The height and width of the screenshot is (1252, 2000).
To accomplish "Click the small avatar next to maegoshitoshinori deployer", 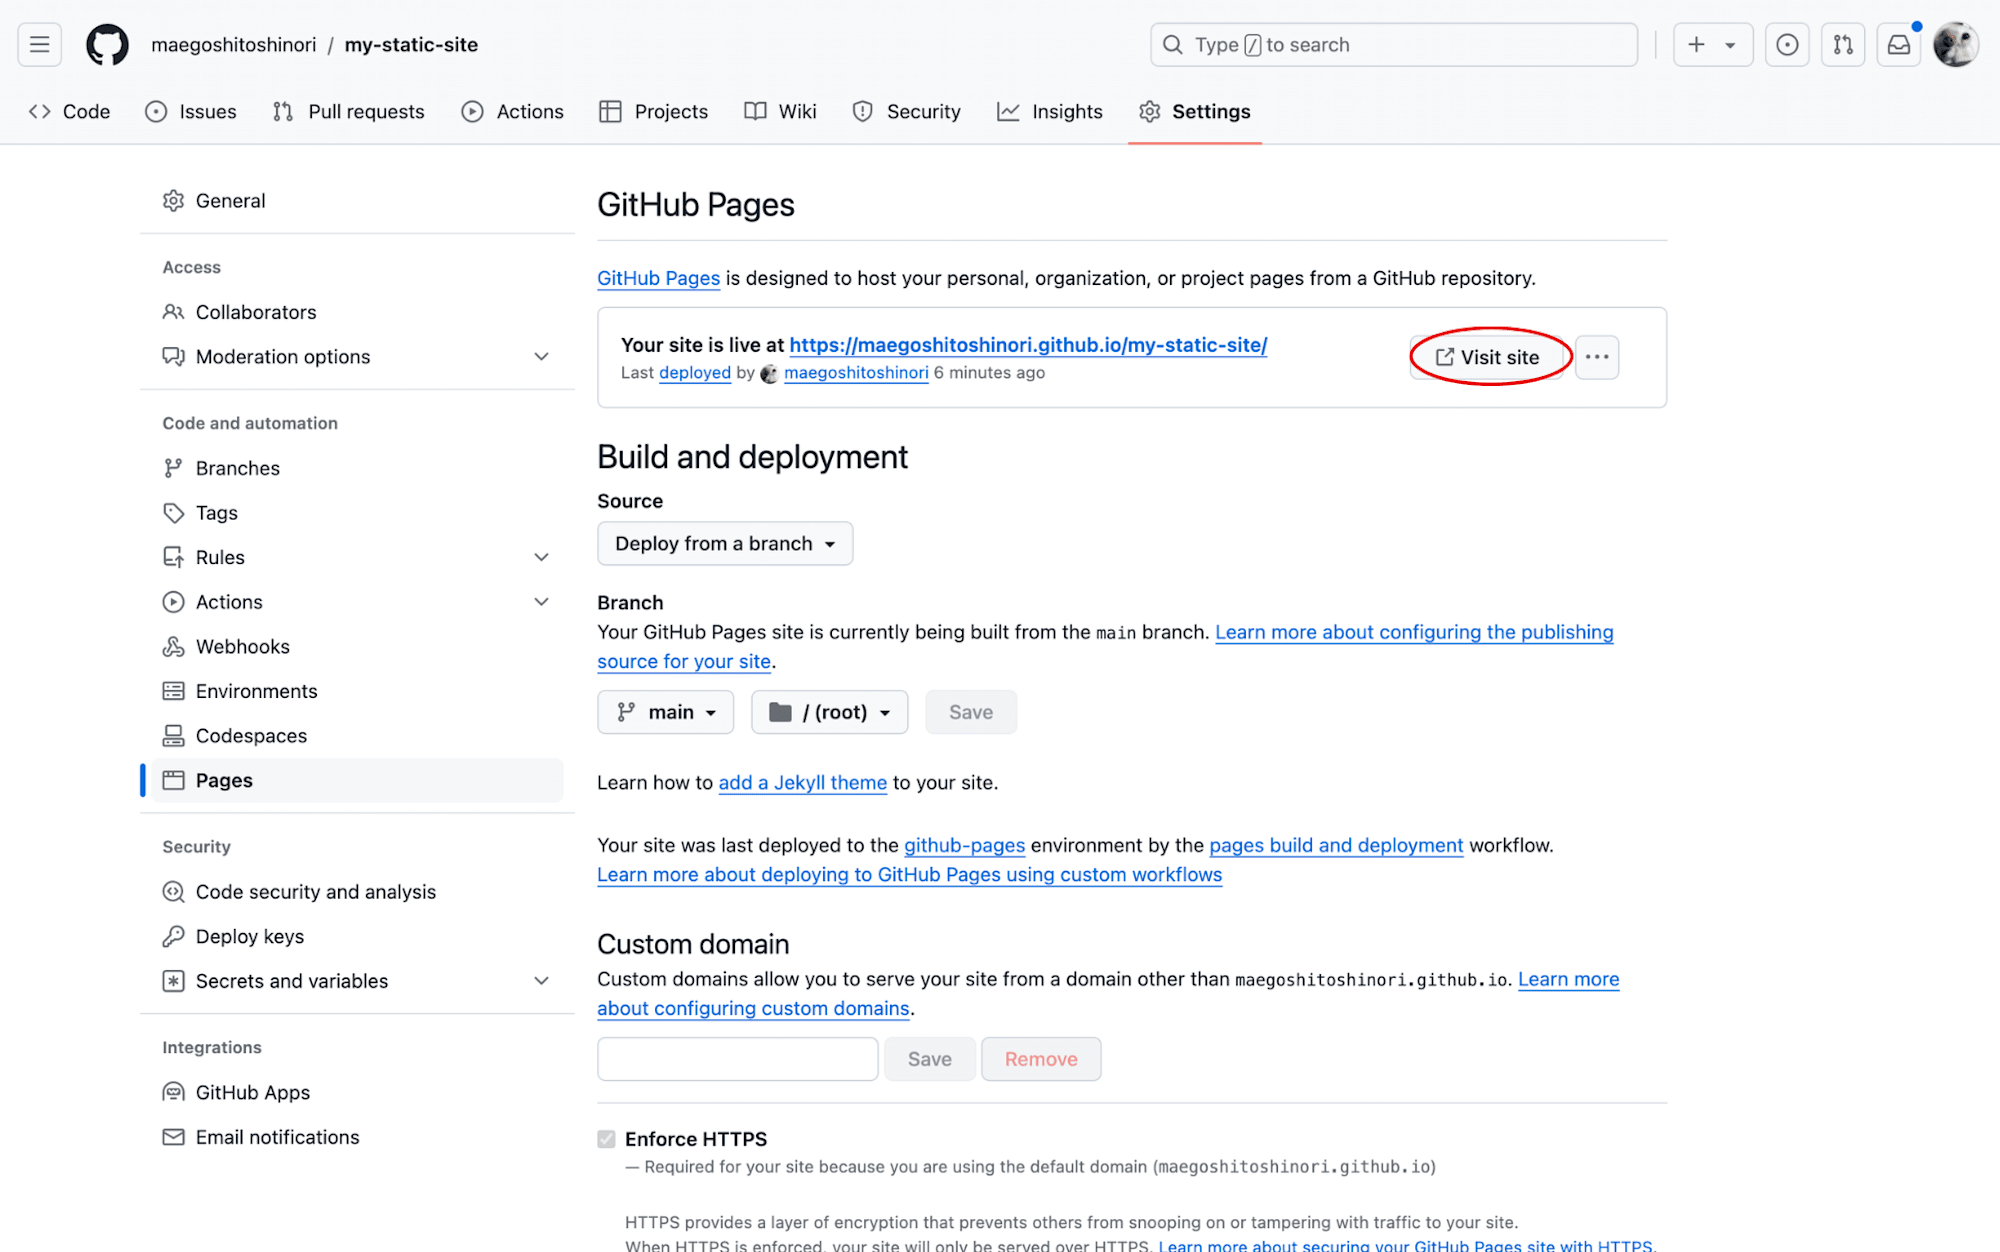I will point(769,374).
